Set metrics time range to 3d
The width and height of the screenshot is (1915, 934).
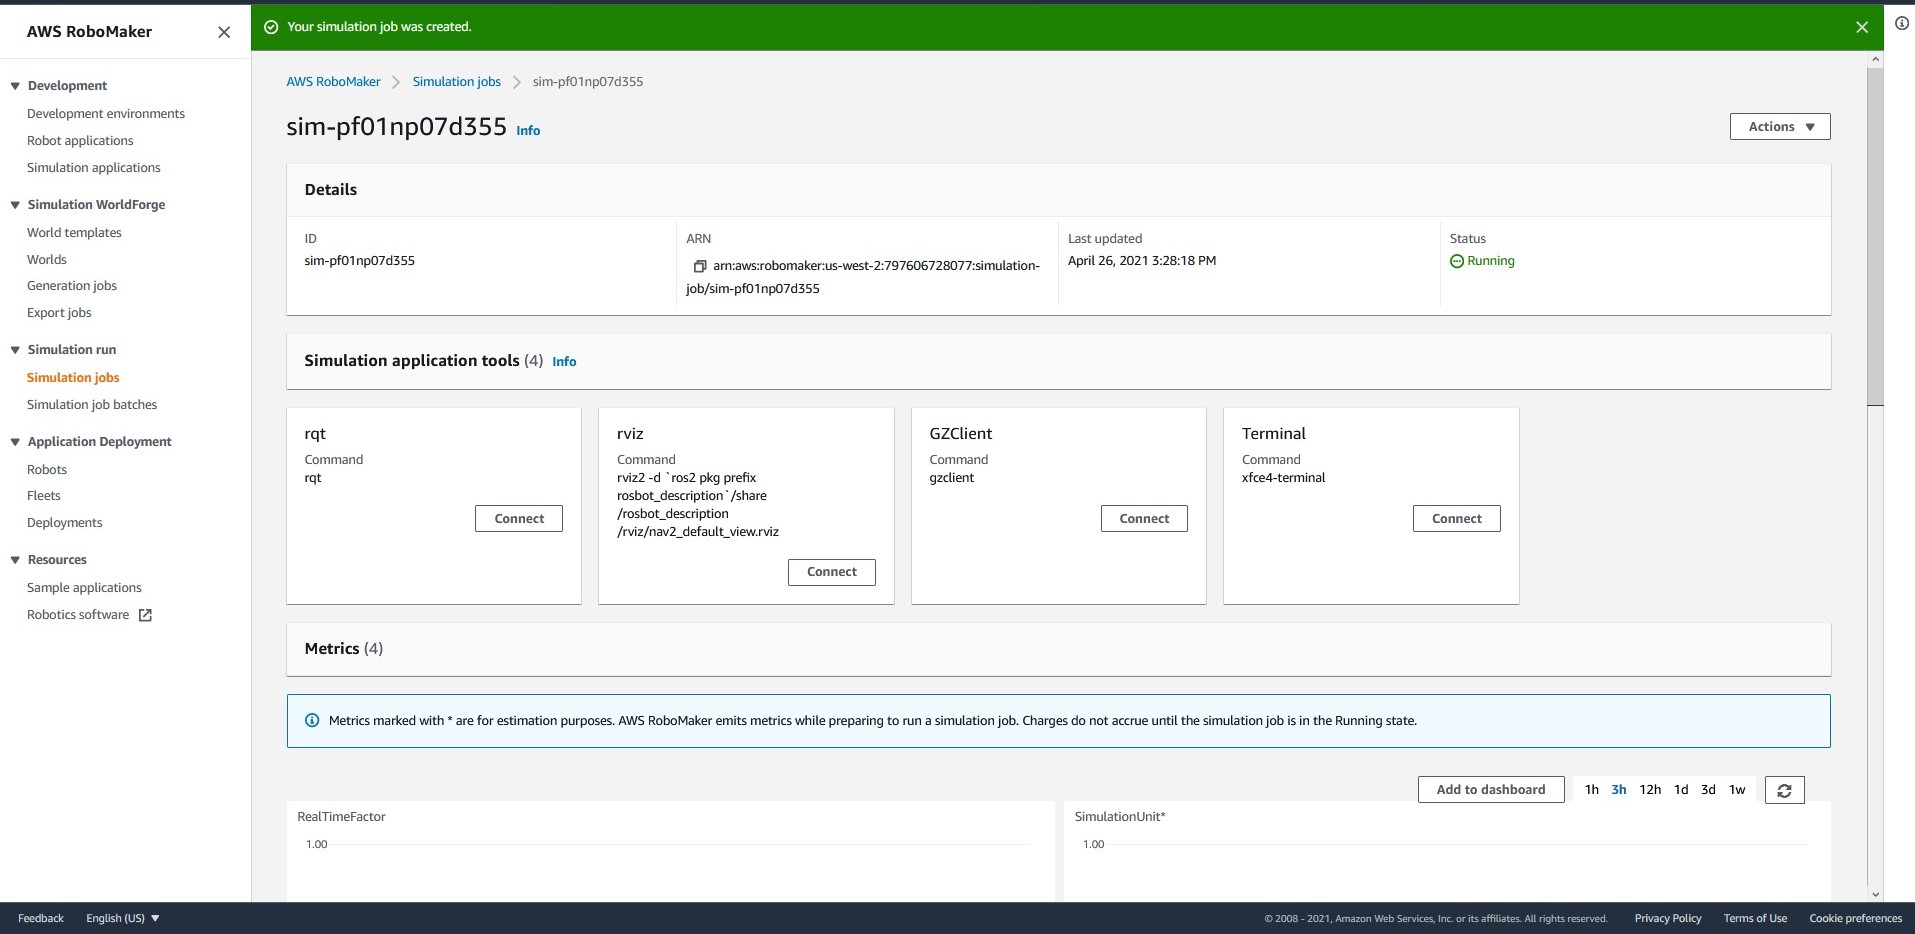pyautogui.click(x=1708, y=790)
